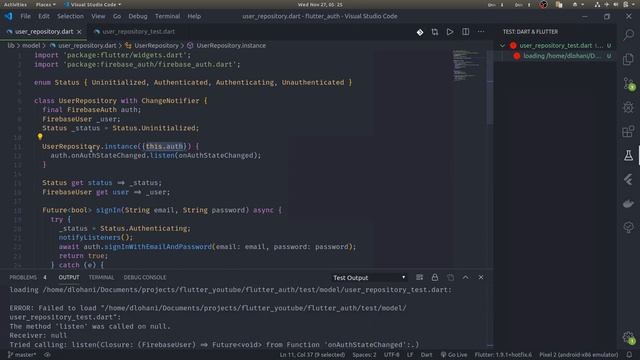The image size is (640, 360).
Task: Open the Debug menu
Action: coord(138,16)
